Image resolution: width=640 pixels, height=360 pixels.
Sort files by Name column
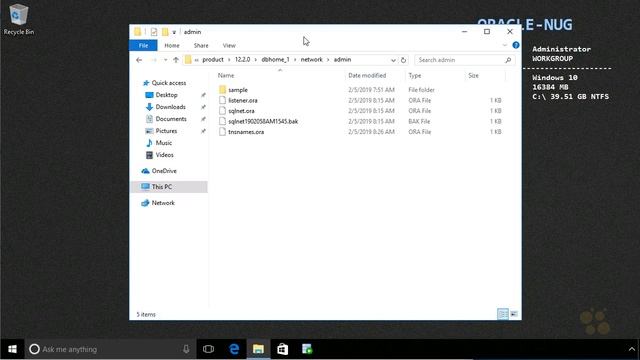(x=226, y=76)
